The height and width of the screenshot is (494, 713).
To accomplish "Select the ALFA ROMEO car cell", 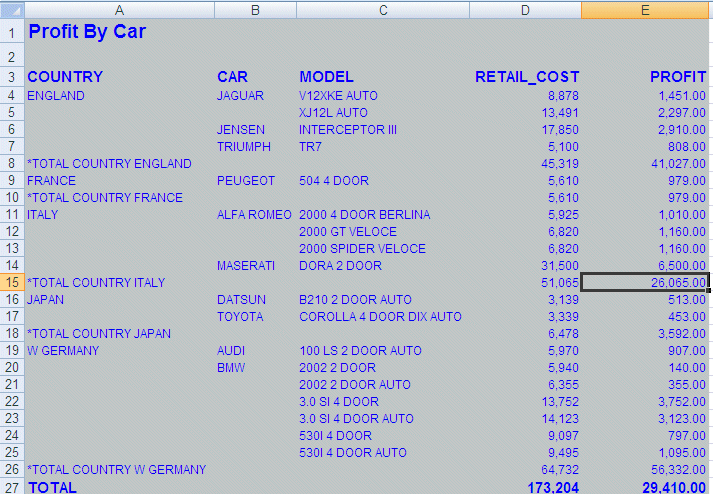I will pos(254,215).
